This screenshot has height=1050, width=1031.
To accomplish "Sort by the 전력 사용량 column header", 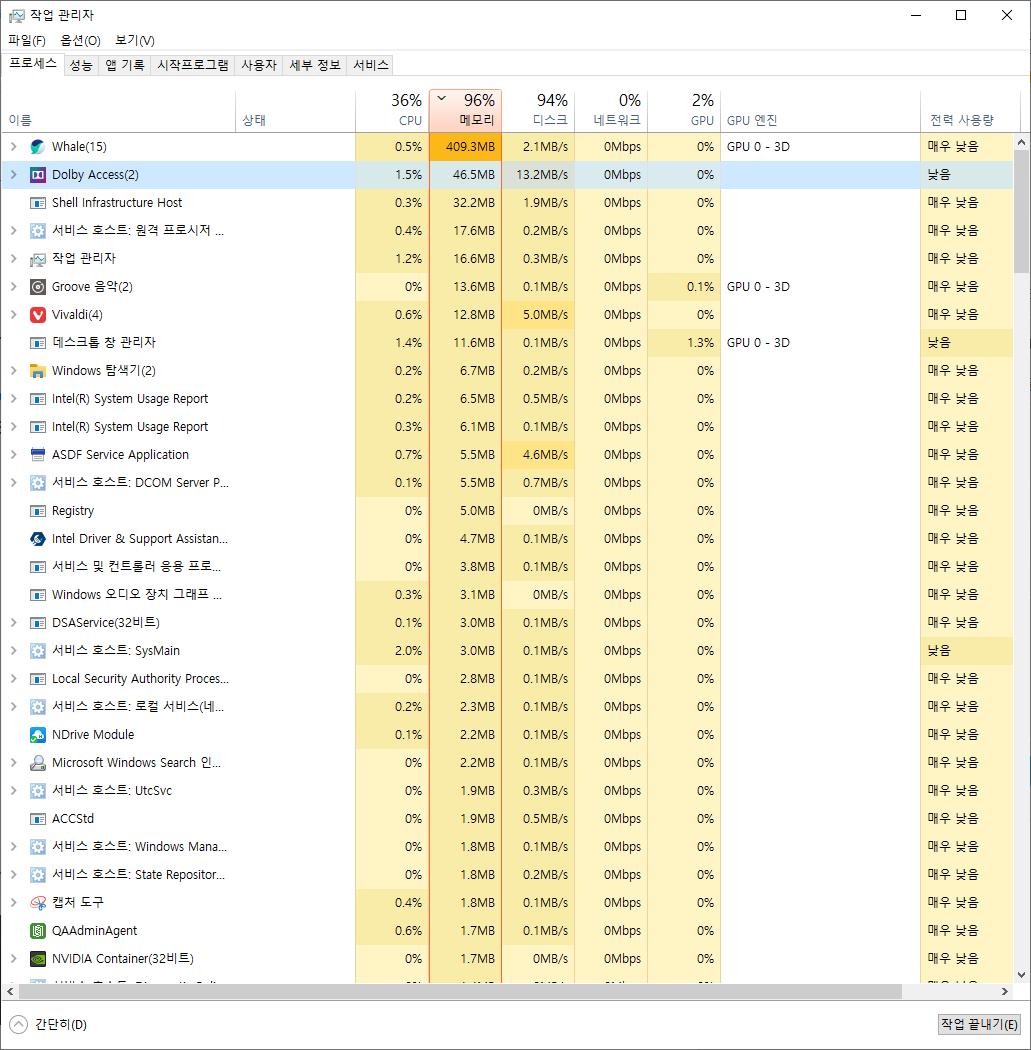I will coord(970,110).
